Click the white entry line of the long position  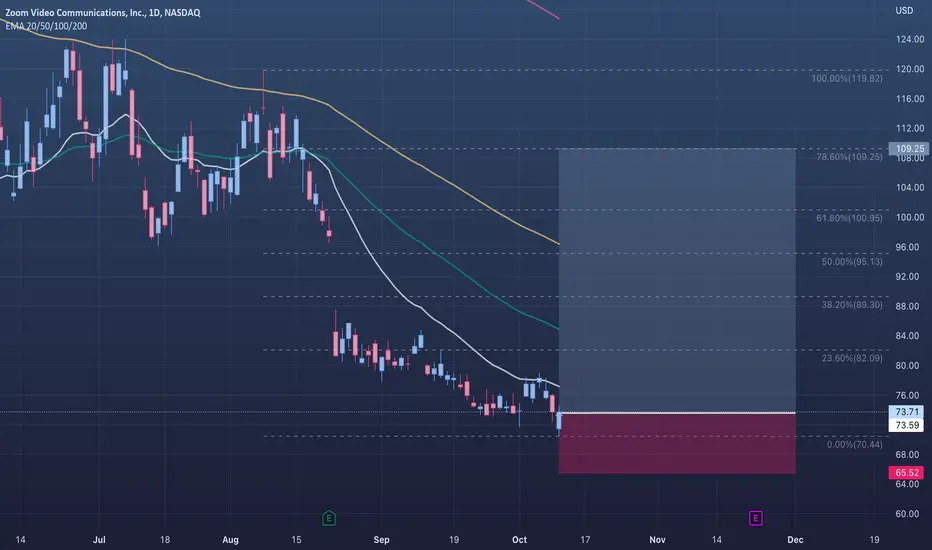pos(677,413)
